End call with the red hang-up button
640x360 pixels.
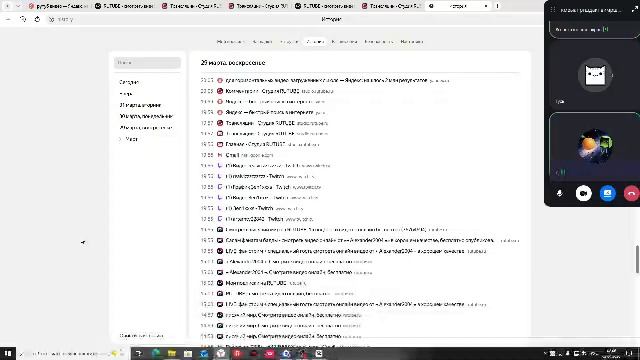pos(631,193)
